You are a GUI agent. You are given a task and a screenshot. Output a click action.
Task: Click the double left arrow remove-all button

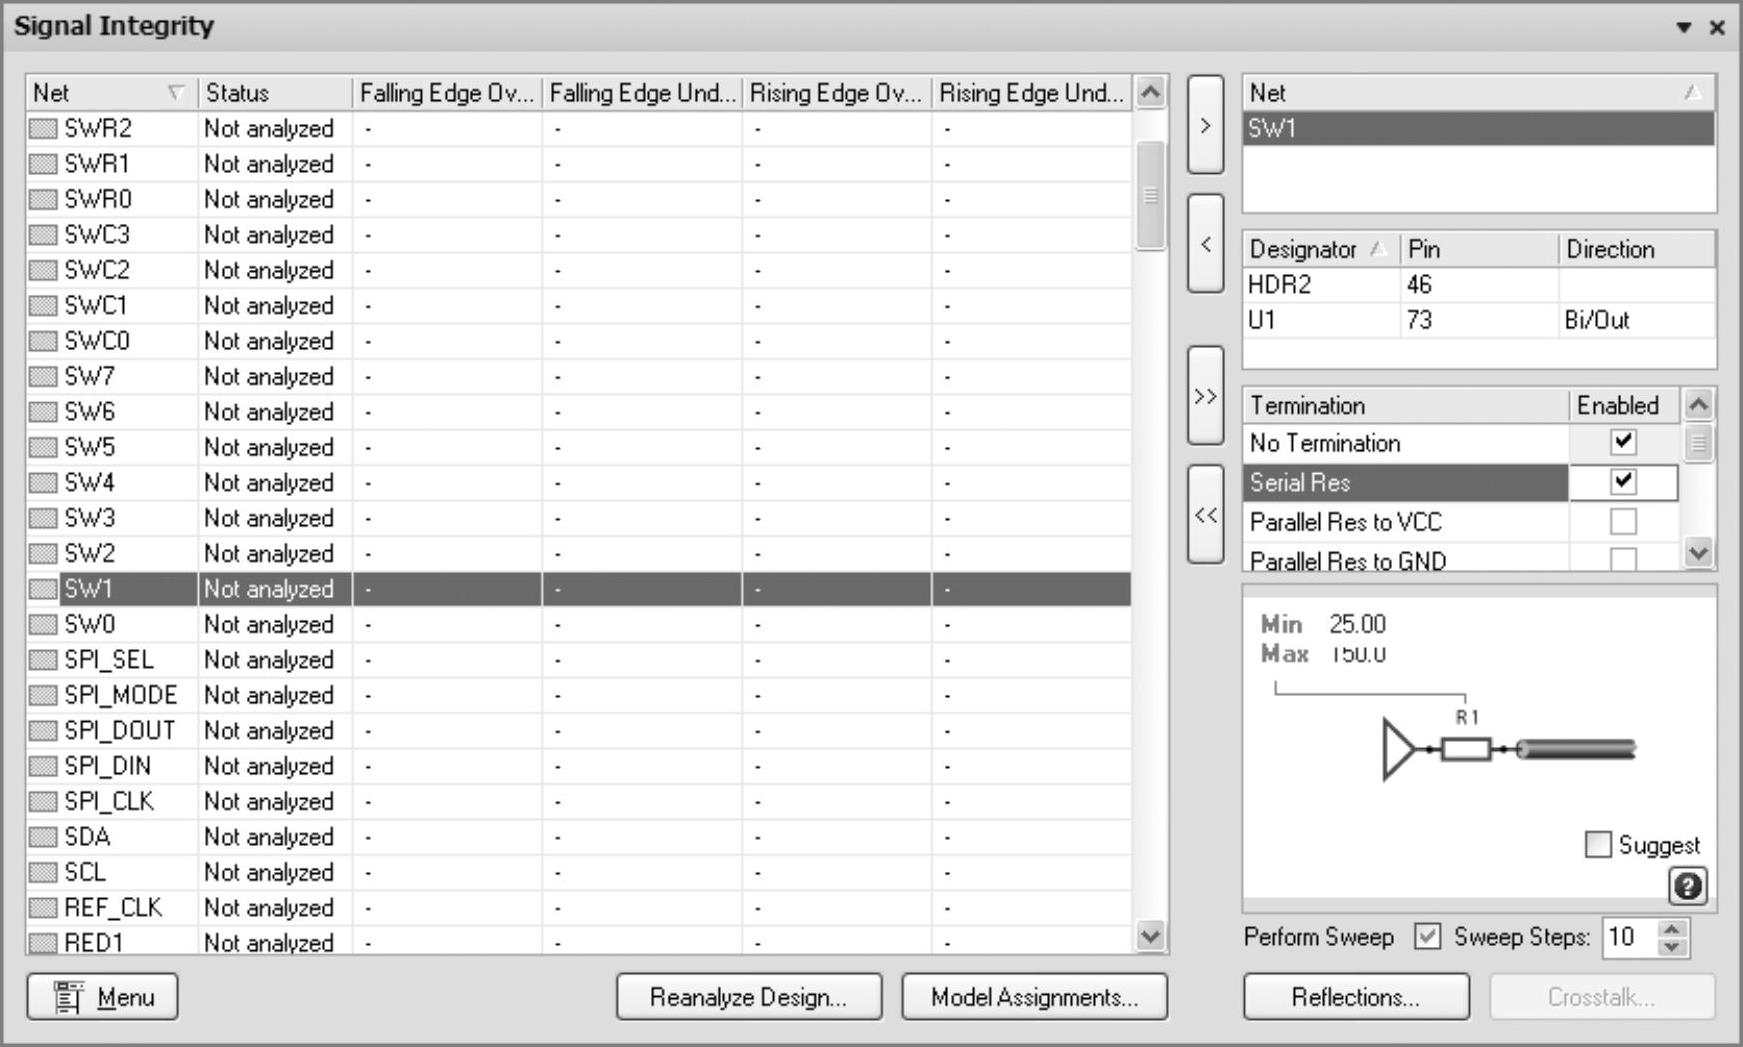(x=1205, y=515)
